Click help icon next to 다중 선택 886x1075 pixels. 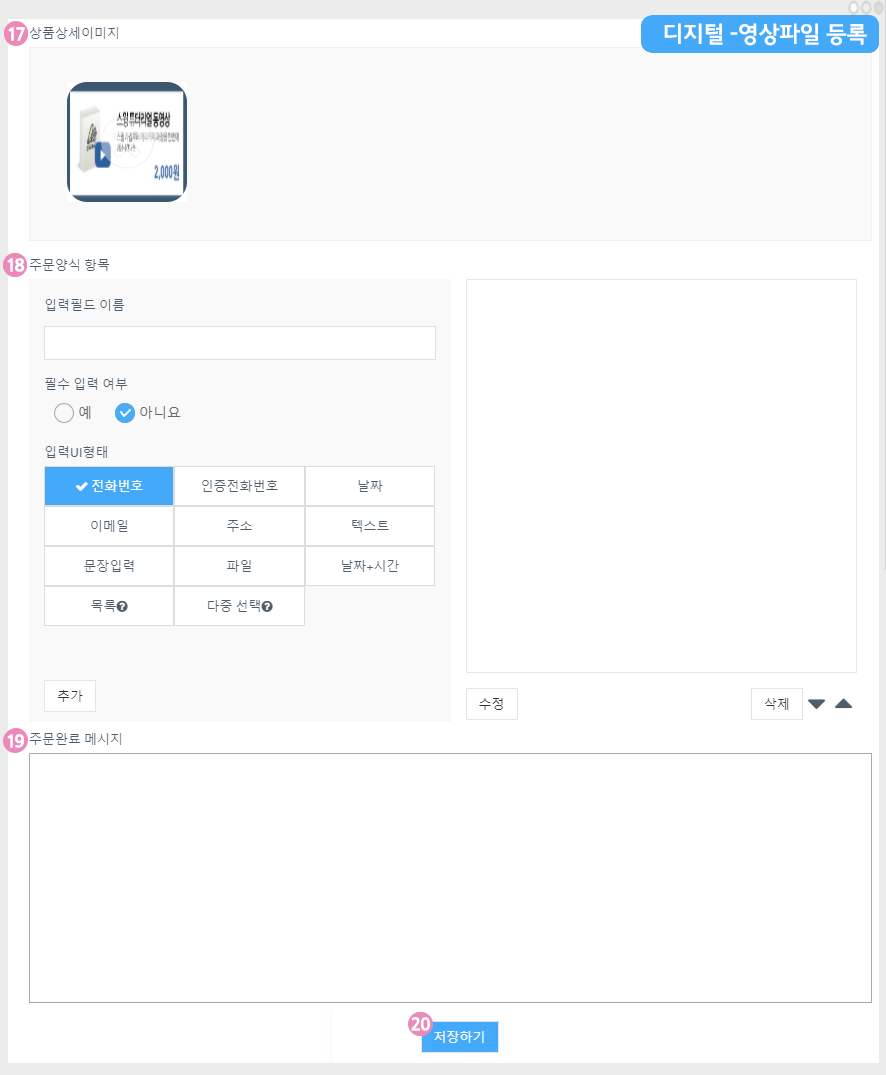(267, 606)
